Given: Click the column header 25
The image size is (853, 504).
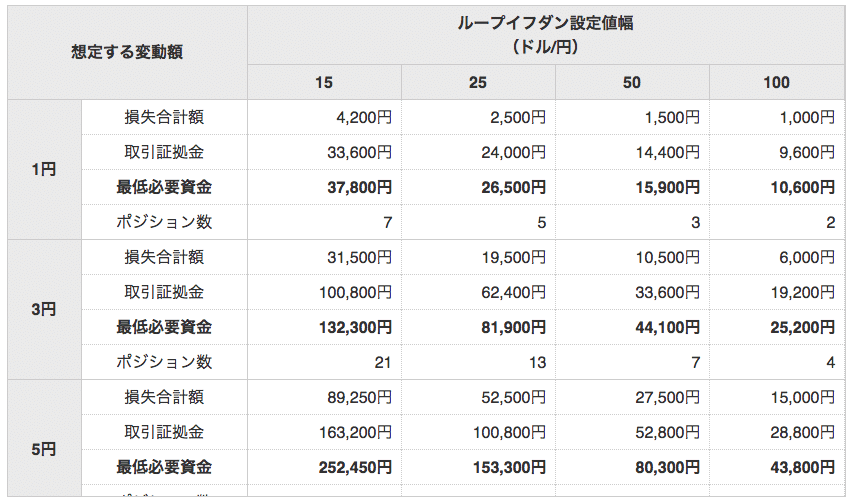Looking at the screenshot, I should pos(478,82).
